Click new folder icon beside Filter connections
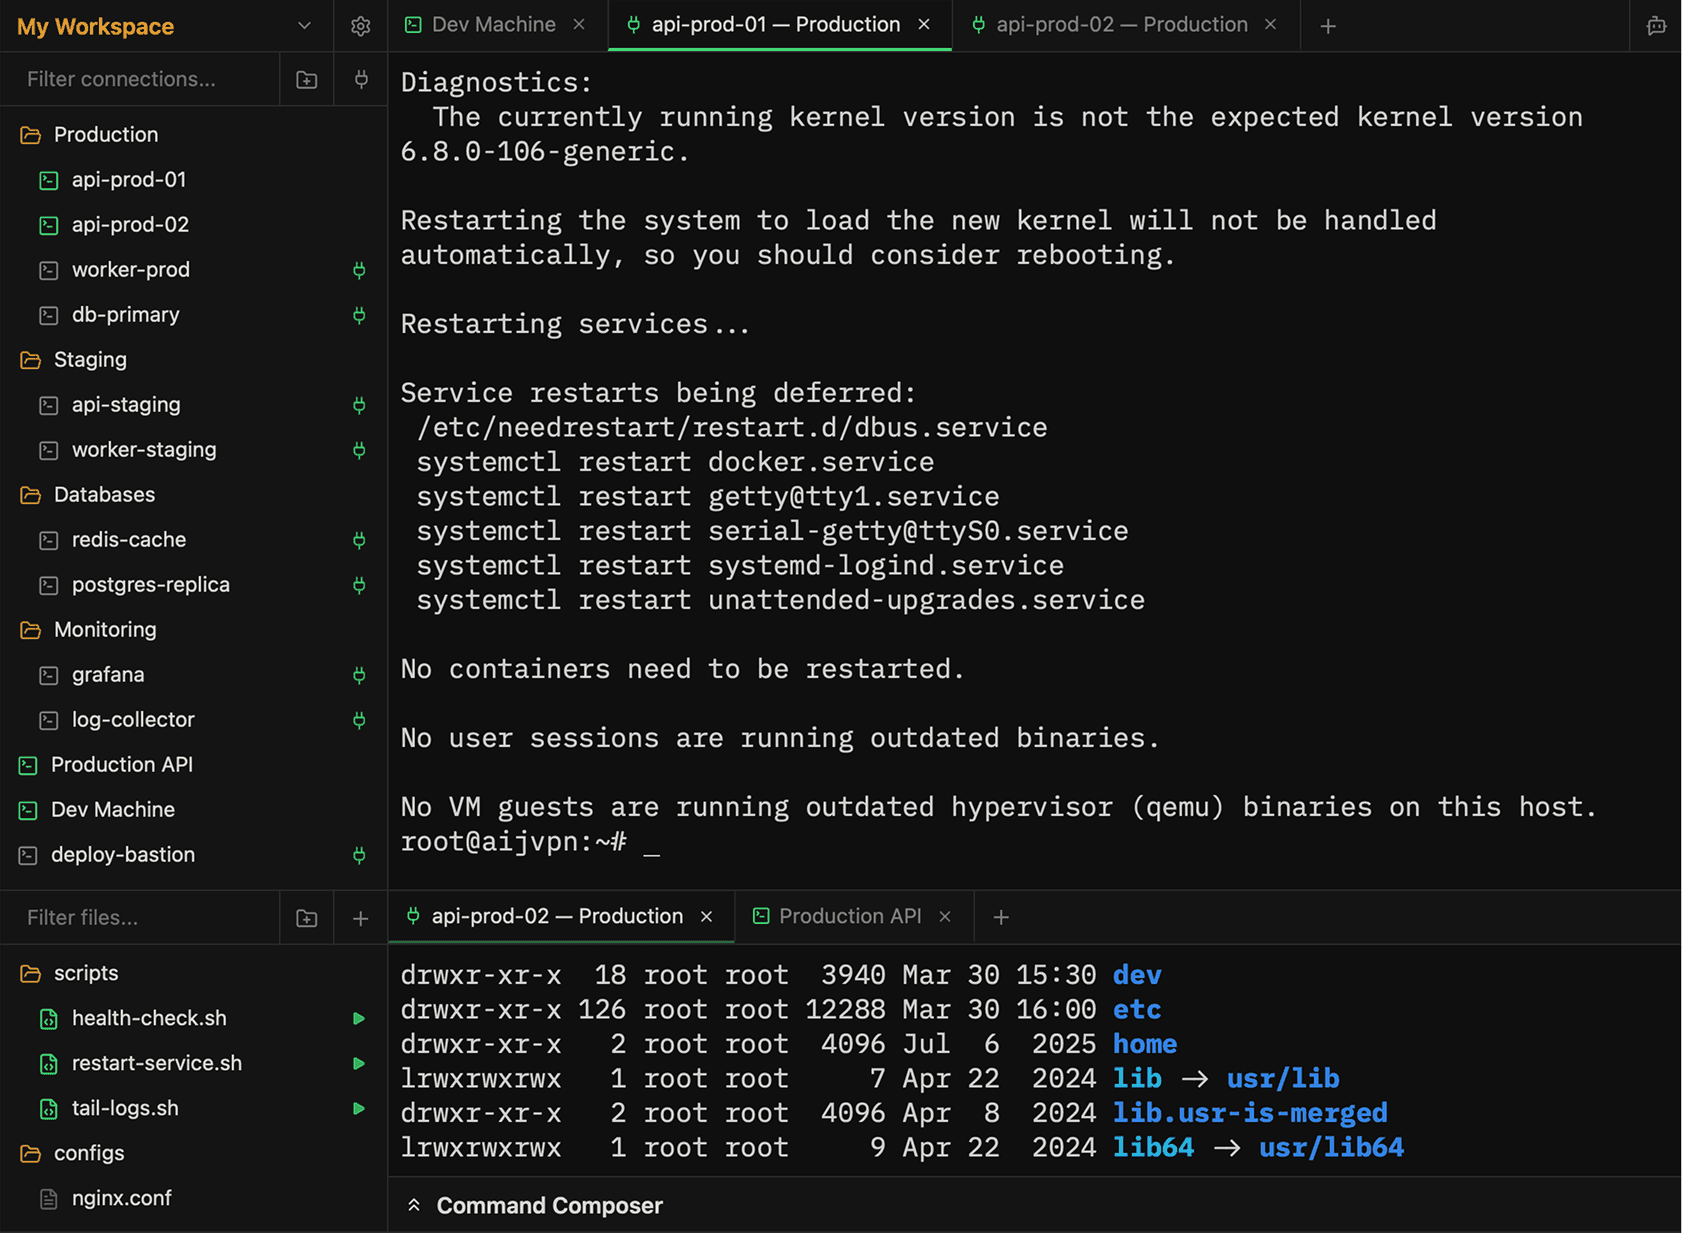Viewport: 1682px width, 1233px height. click(307, 79)
